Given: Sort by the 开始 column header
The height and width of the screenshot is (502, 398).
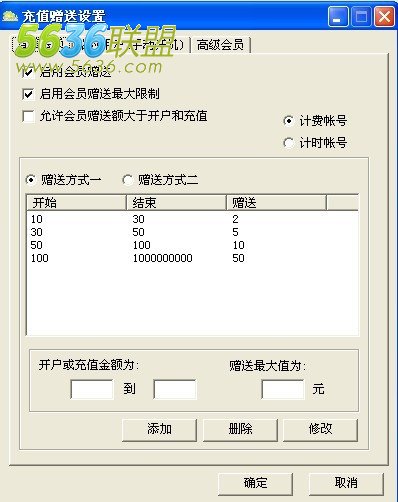Looking at the screenshot, I should point(76,203).
